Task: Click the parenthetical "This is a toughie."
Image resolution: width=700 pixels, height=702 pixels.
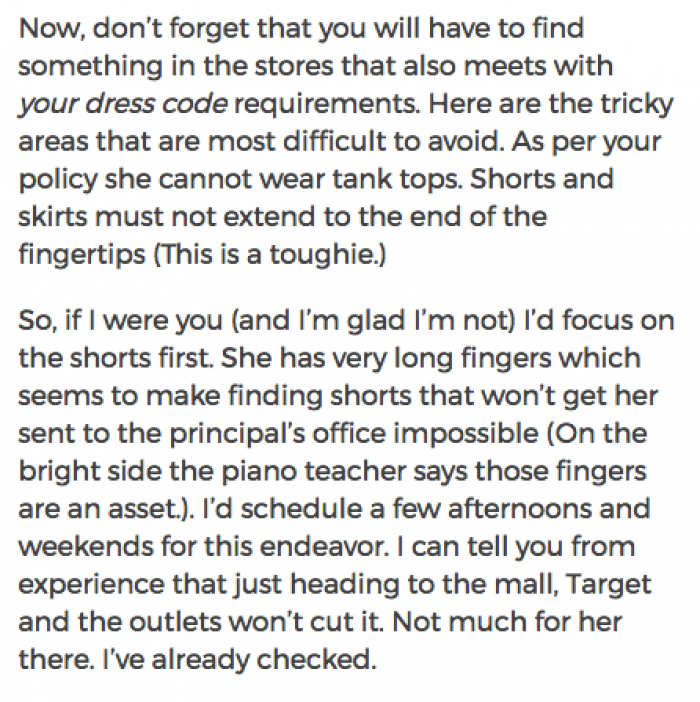Action: coord(269,255)
